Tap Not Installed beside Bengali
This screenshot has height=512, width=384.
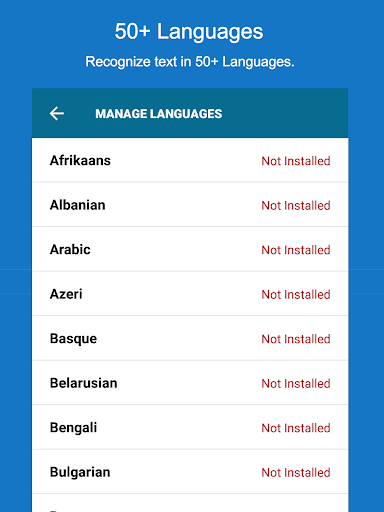click(296, 428)
